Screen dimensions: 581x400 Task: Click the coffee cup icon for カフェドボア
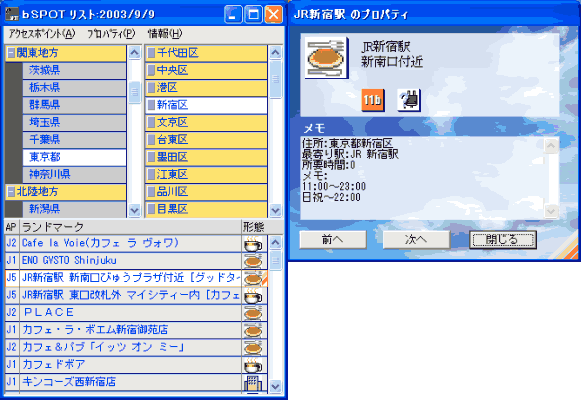pyautogui.click(x=253, y=365)
